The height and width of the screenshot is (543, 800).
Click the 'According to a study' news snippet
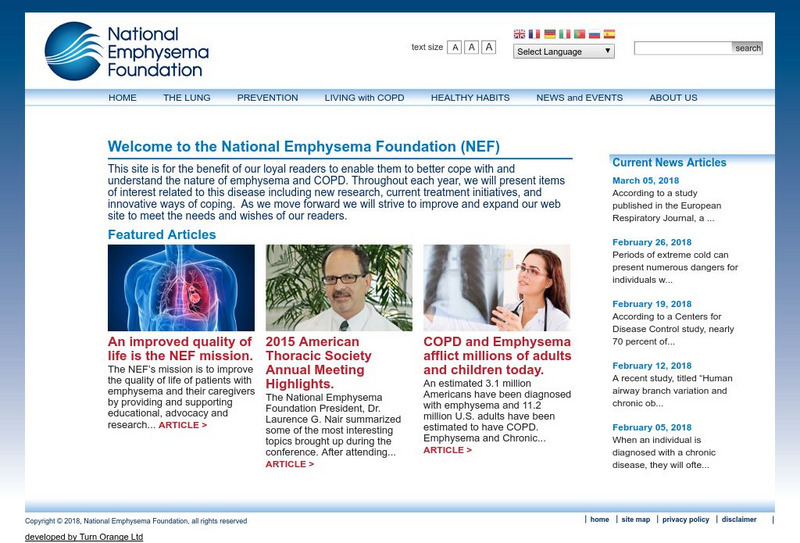click(667, 206)
